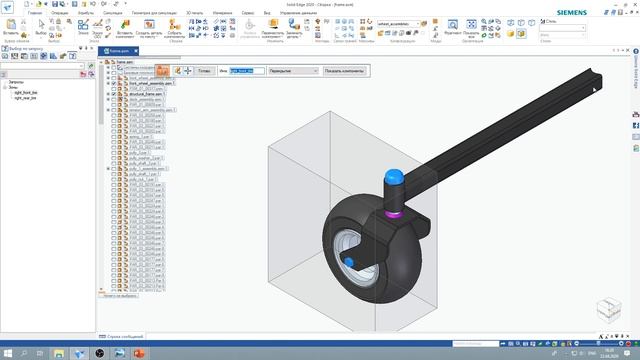The width and height of the screenshot is (640, 360).
Task: Click the Windows Start button
Action: 8,353
